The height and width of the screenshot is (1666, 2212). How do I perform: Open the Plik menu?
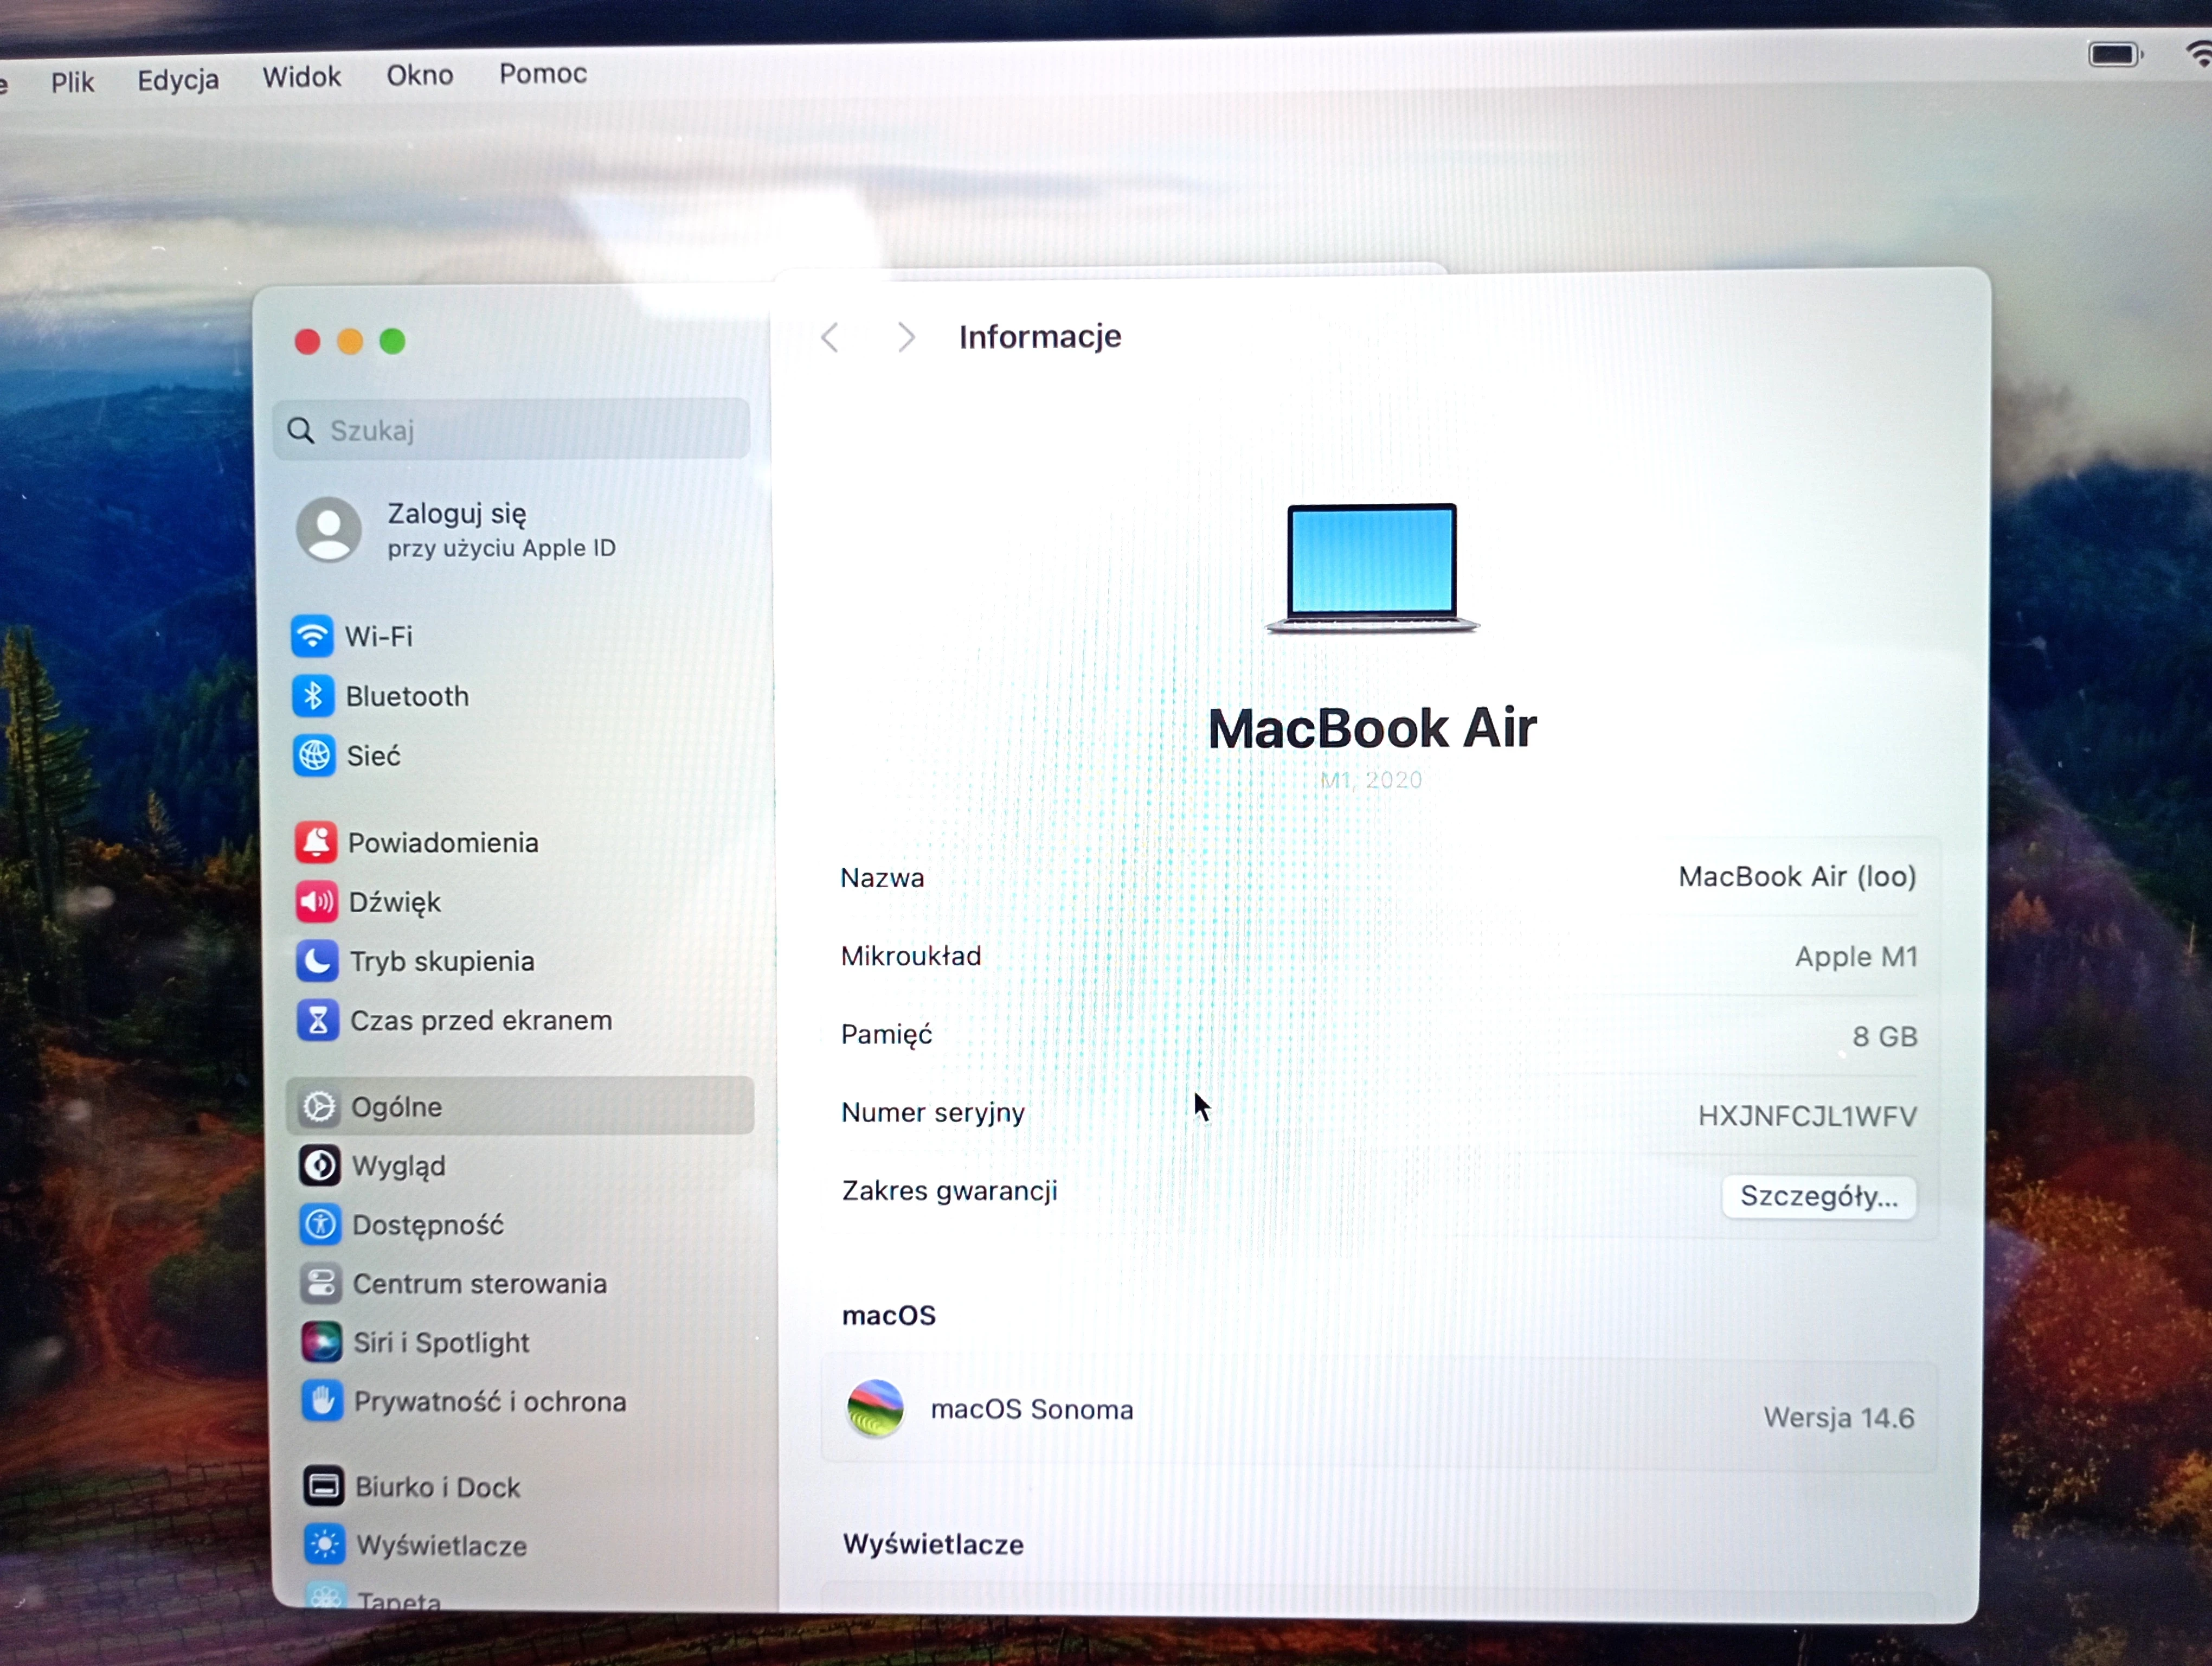[73, 82]
